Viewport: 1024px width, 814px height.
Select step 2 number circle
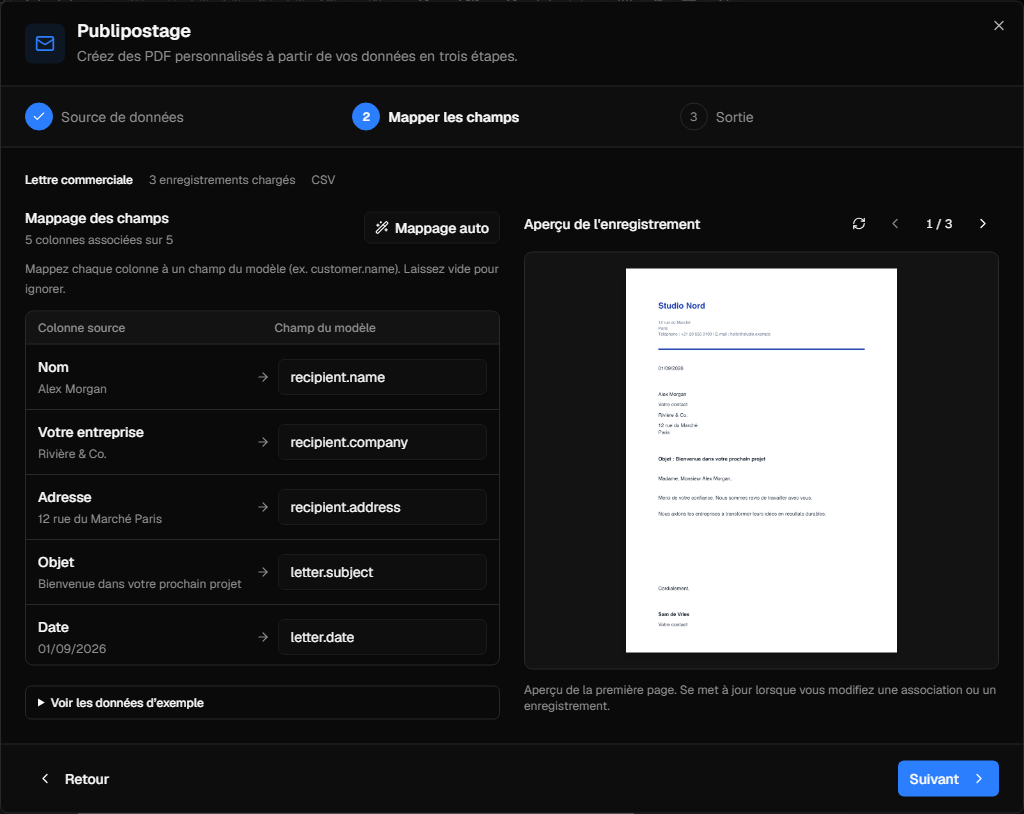(x=366, y=117)
